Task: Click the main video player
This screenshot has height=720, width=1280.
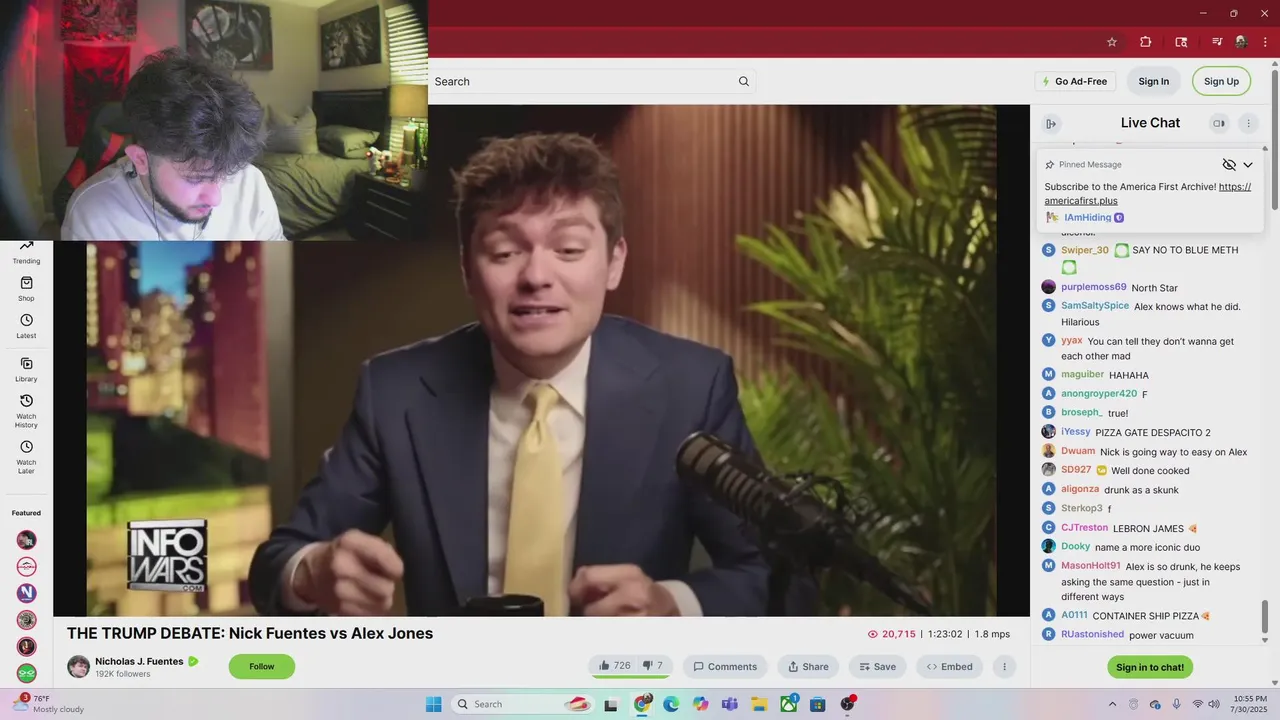Action: tap(541, 361)
